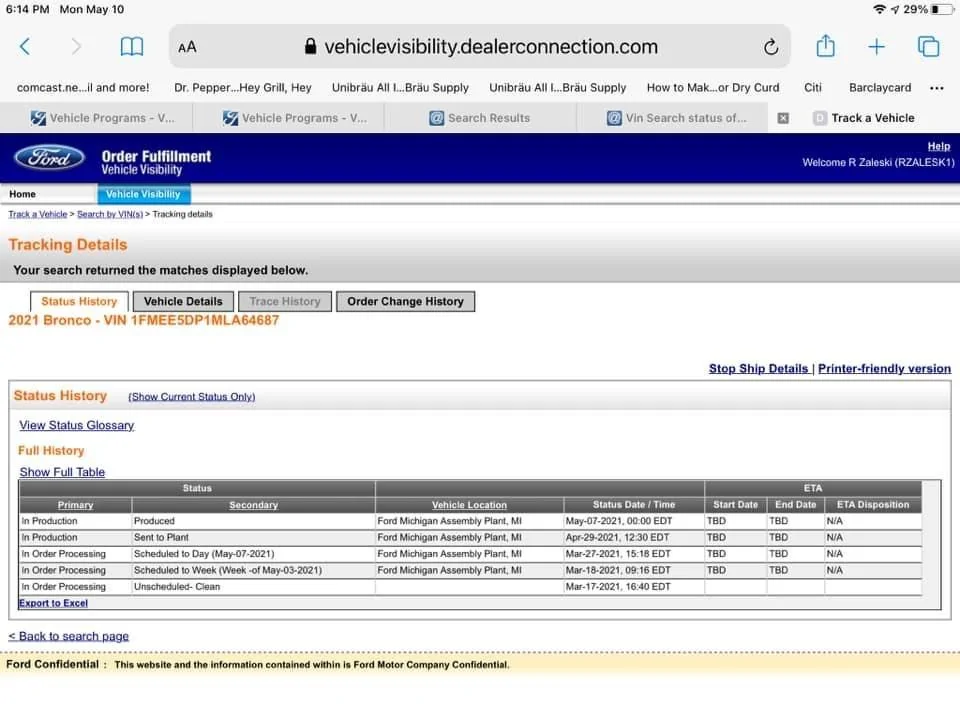Open the Vehicle Details tab
Image resolution: width=960 pixels, height=720 pixels.
click(x=183, y=301)
